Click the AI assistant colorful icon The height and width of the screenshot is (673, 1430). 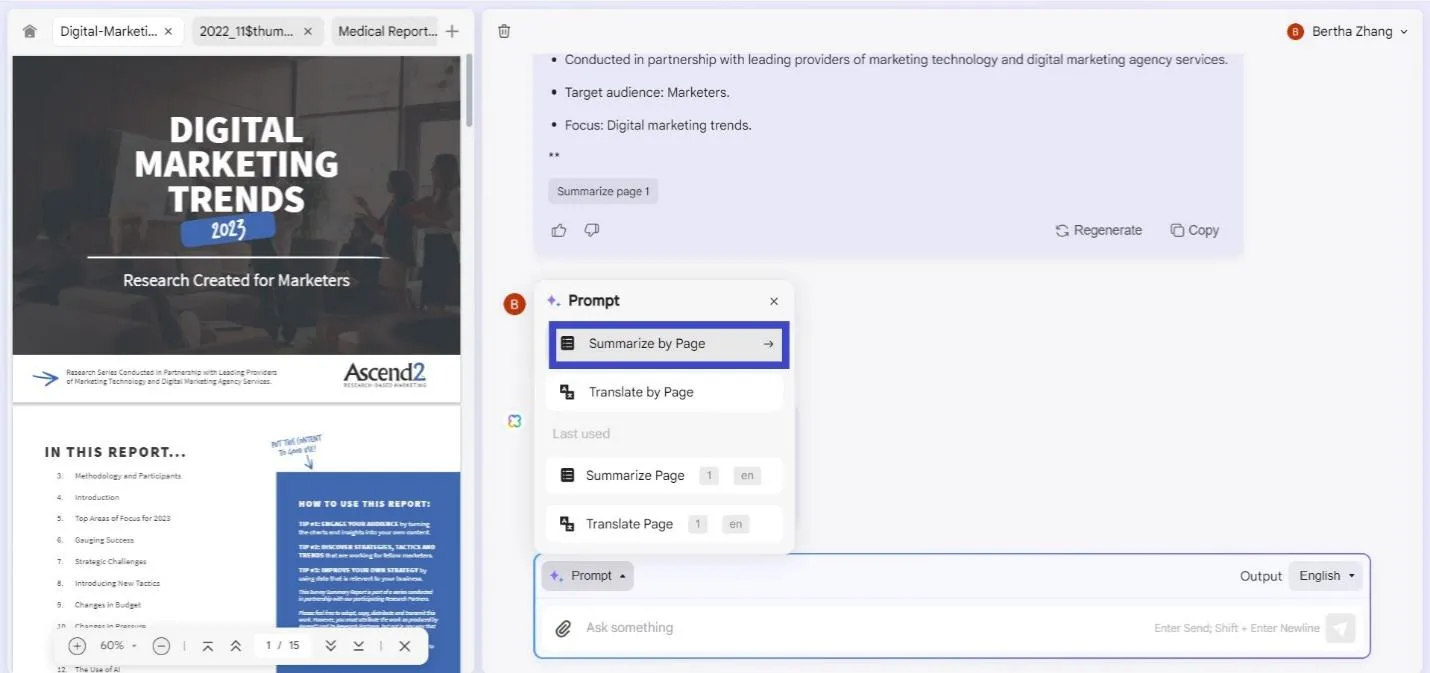coord(514,421)
